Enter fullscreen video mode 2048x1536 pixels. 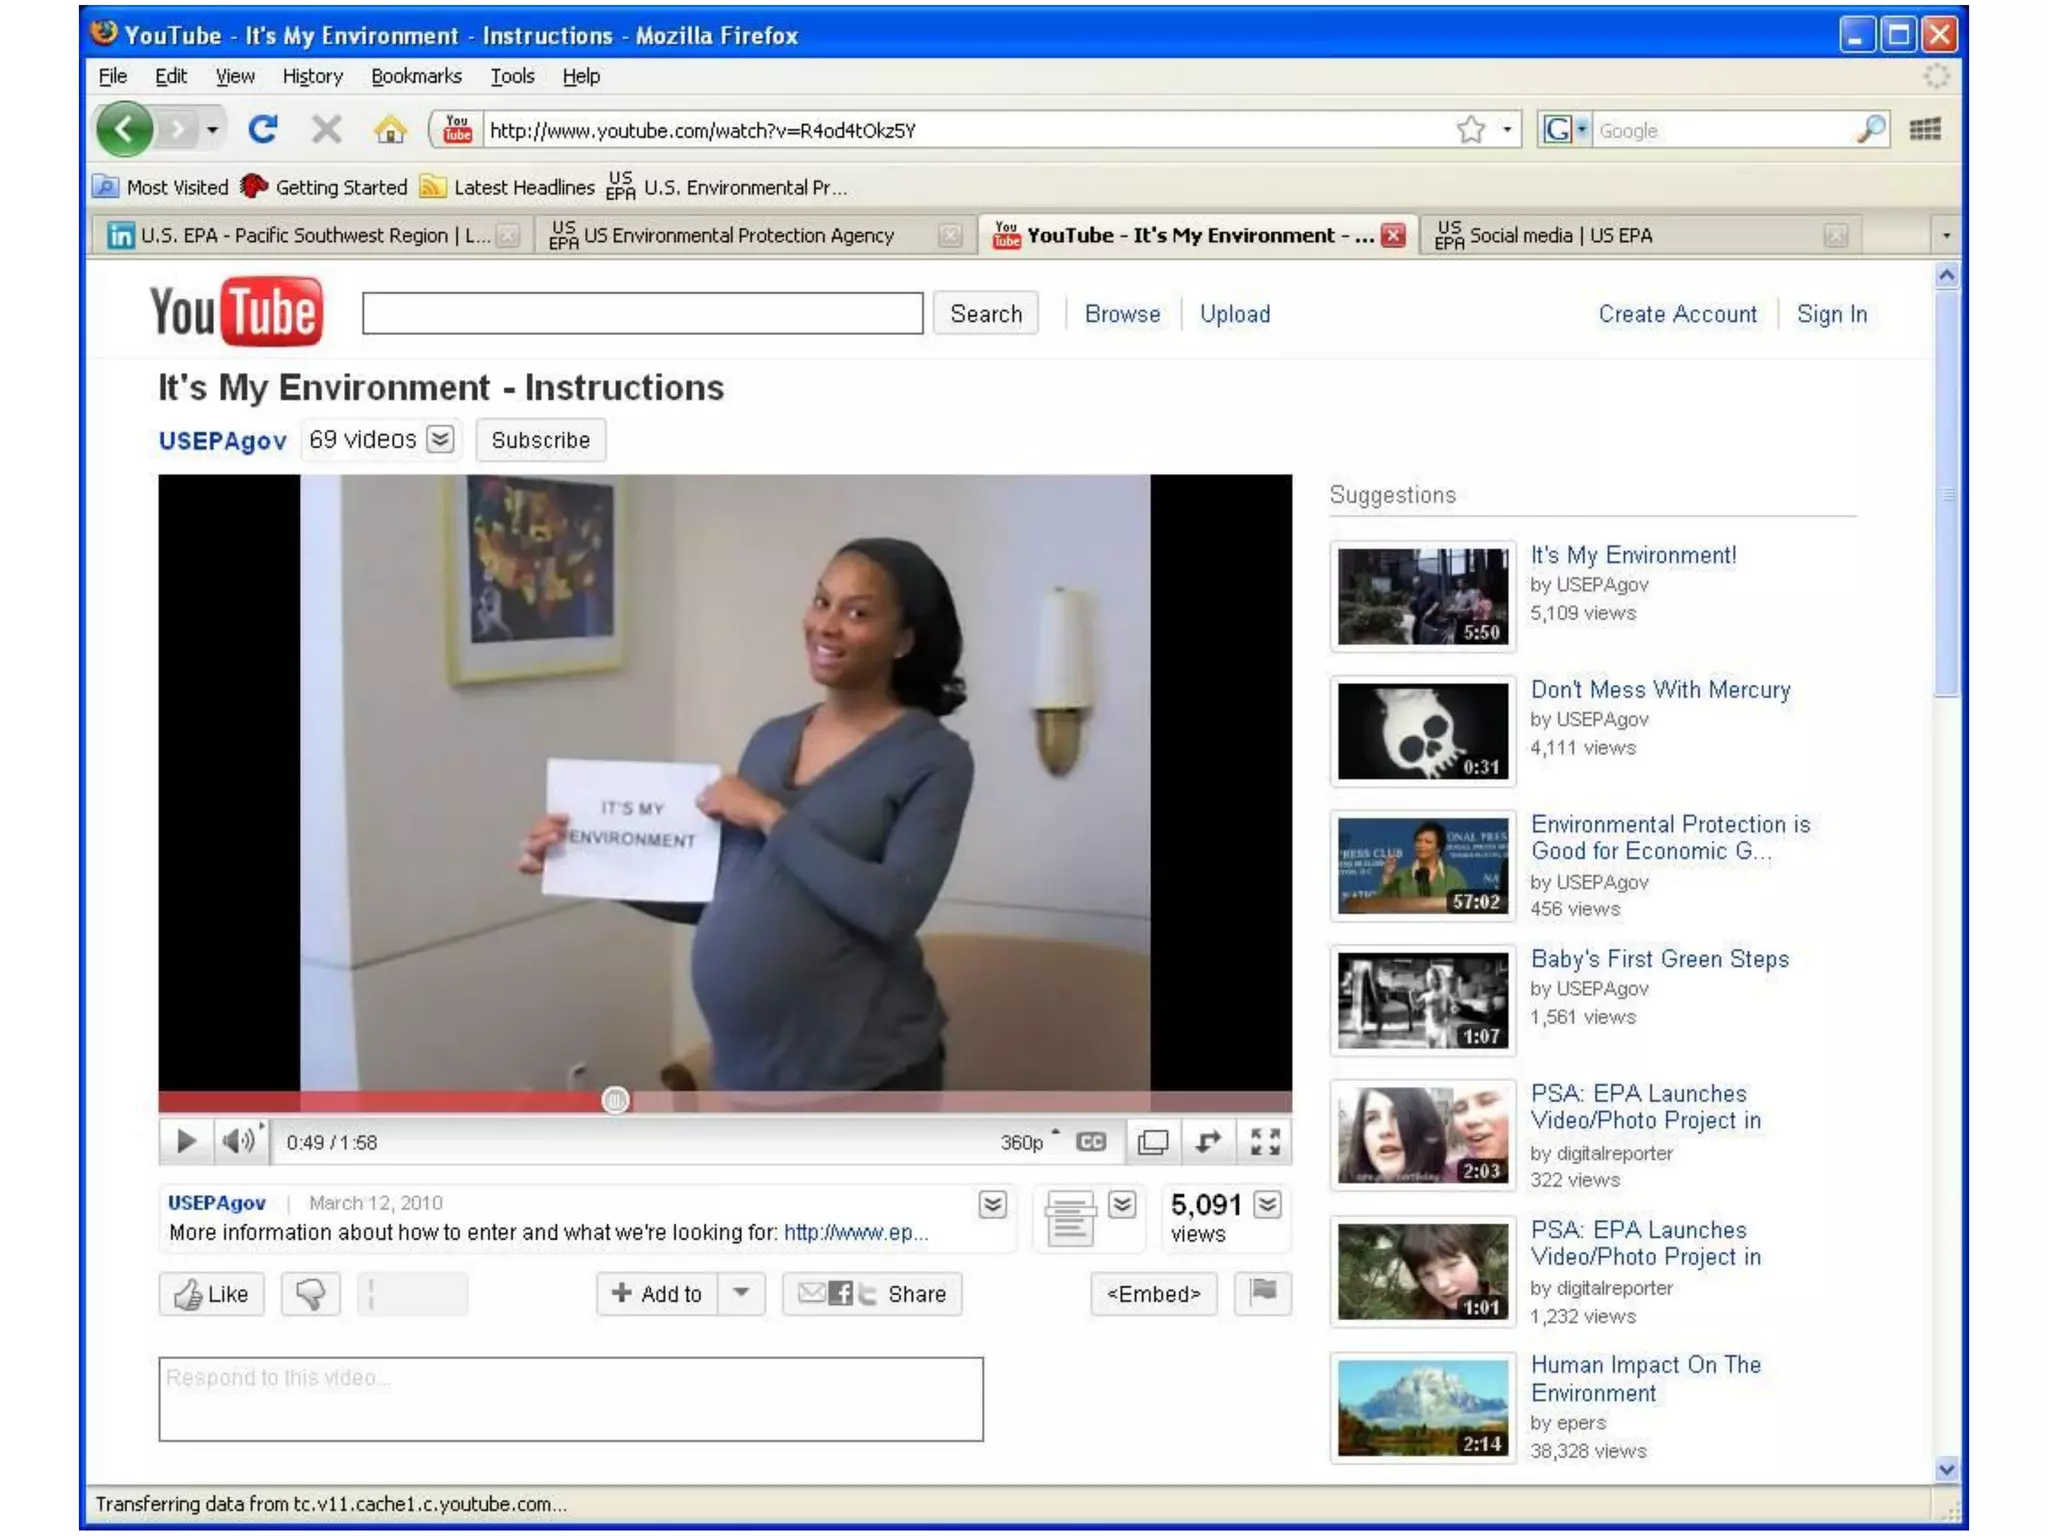tap(1264, 1141)
